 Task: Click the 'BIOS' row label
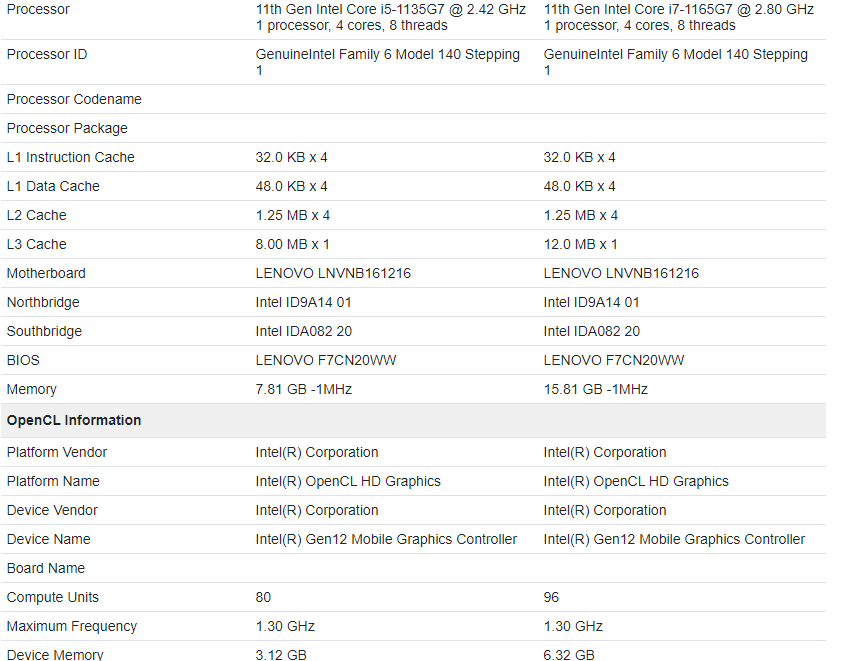(x=23, y=361)
